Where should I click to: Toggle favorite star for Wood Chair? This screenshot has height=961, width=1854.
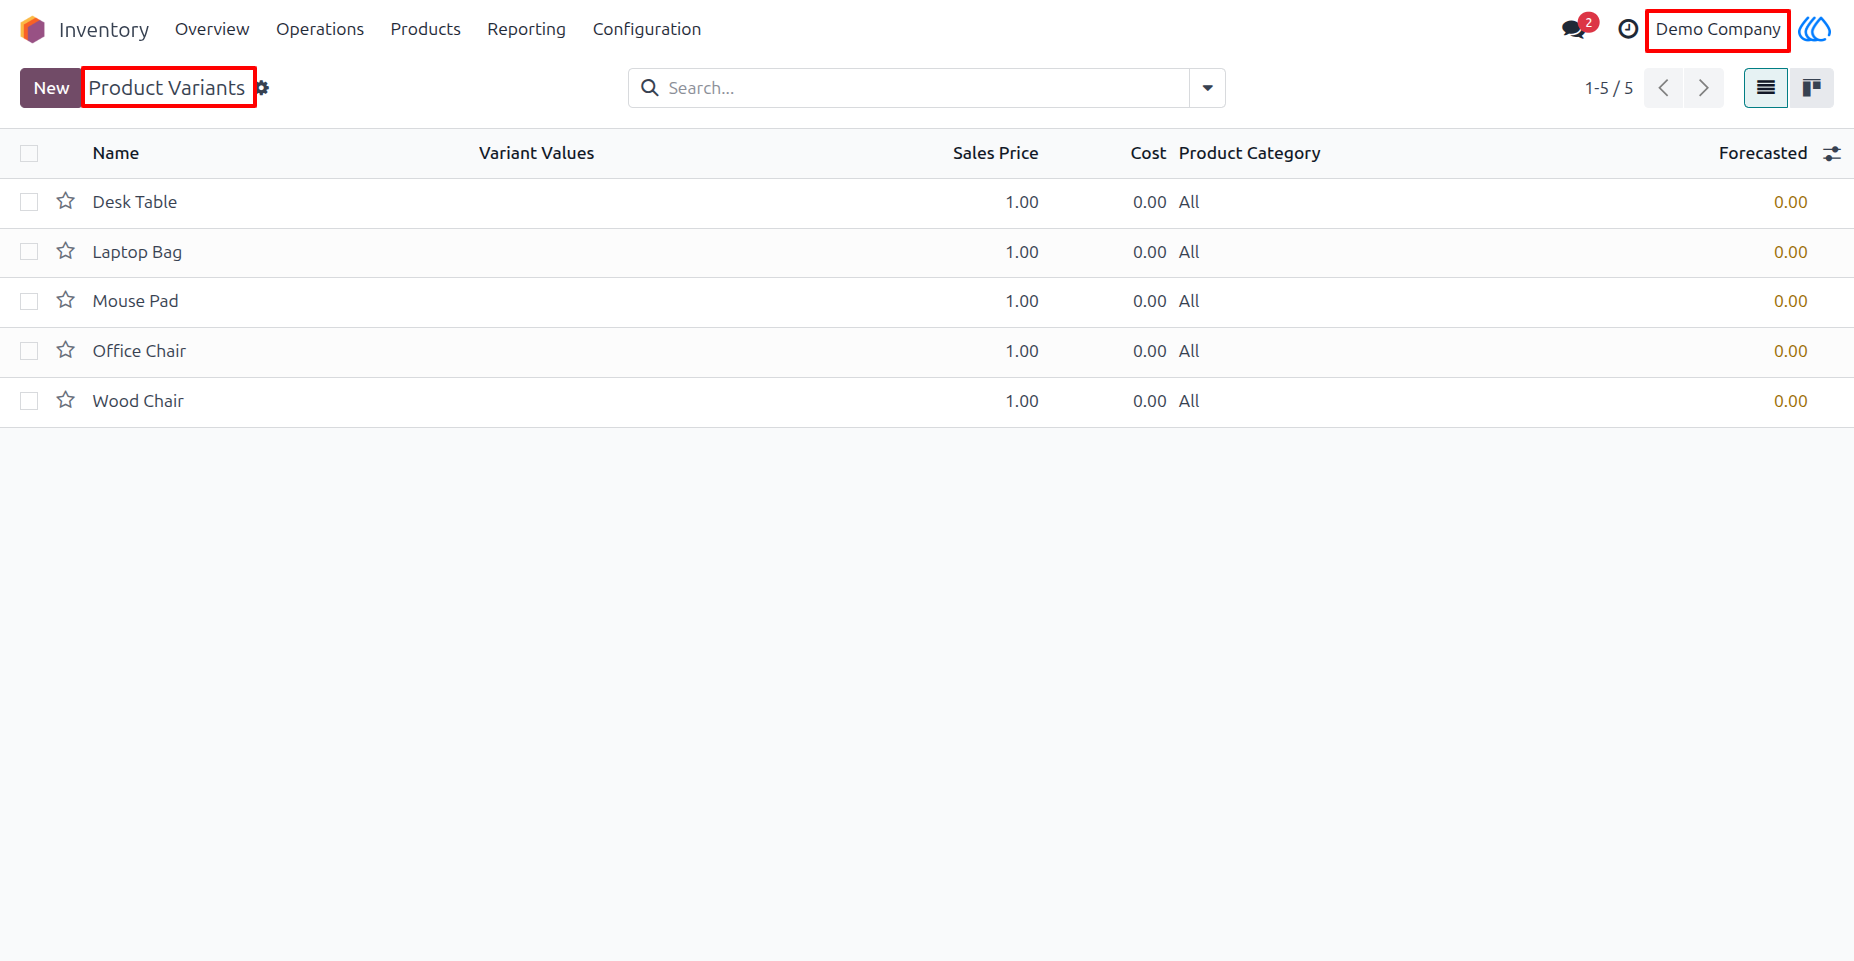pyautogui.click(x=66, y=400)
